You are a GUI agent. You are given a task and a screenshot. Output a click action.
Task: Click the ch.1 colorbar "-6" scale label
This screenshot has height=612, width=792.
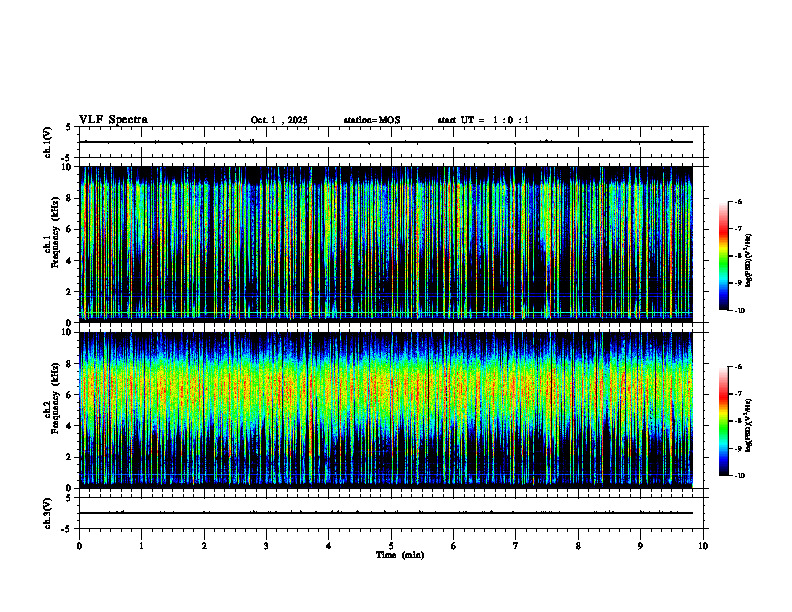pyautogui.click(x=738, y=202)
